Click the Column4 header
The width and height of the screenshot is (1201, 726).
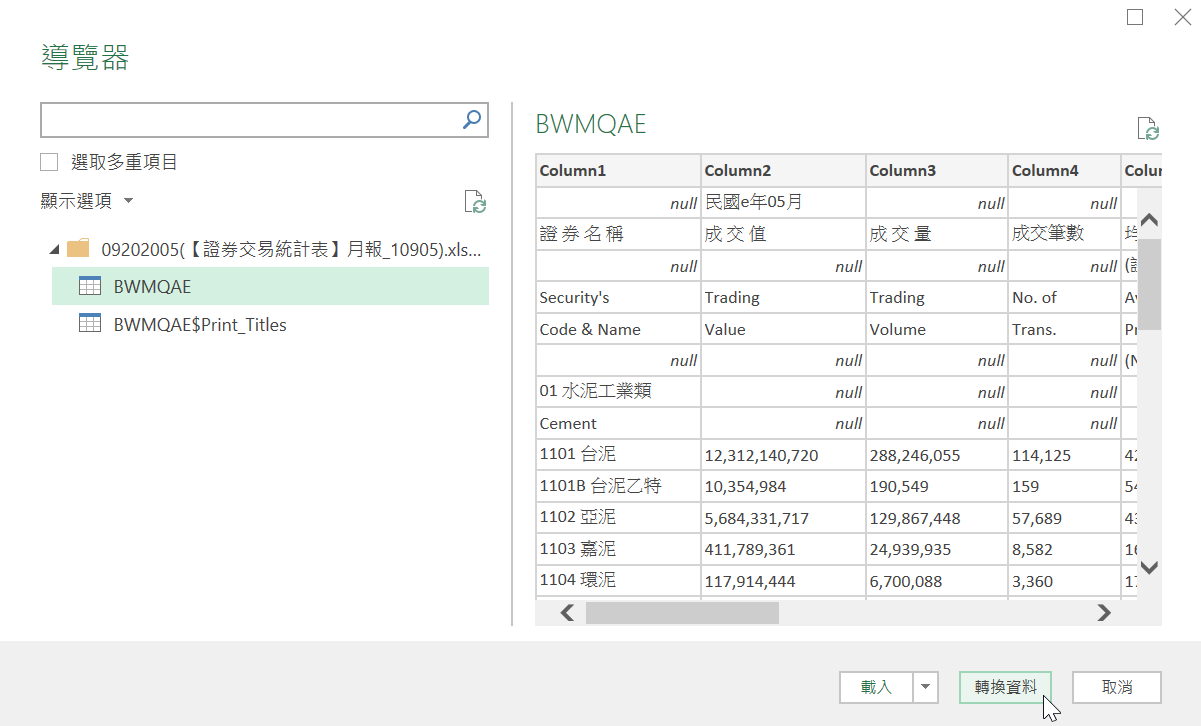[x=1065, y=171]
